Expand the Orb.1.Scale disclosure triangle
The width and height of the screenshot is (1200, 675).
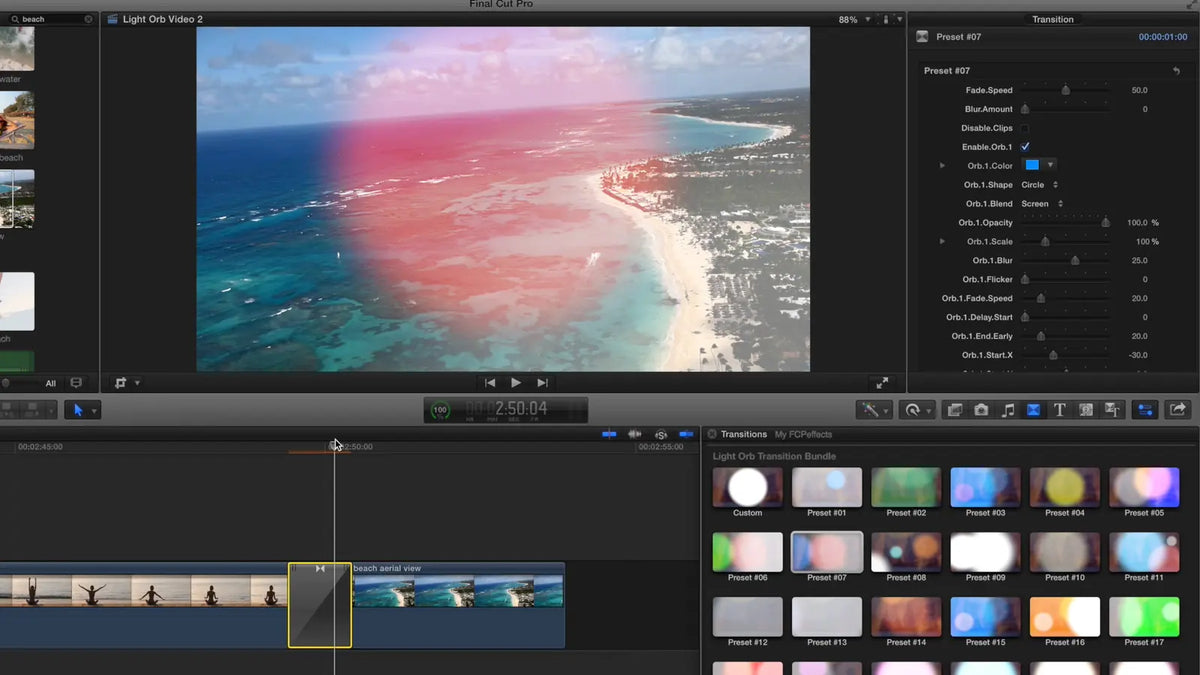pos(942,242)
